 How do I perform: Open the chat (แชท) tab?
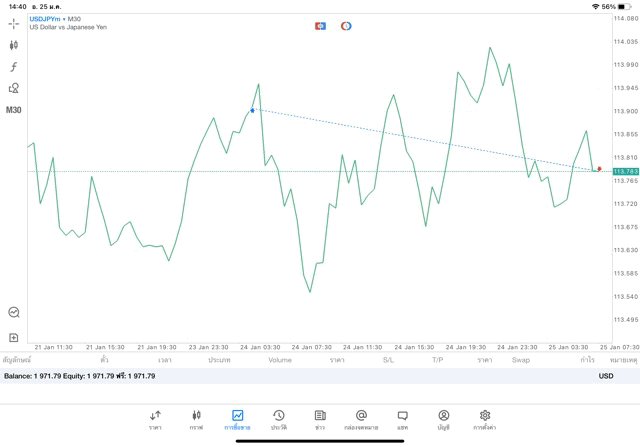tap(402, 419)
